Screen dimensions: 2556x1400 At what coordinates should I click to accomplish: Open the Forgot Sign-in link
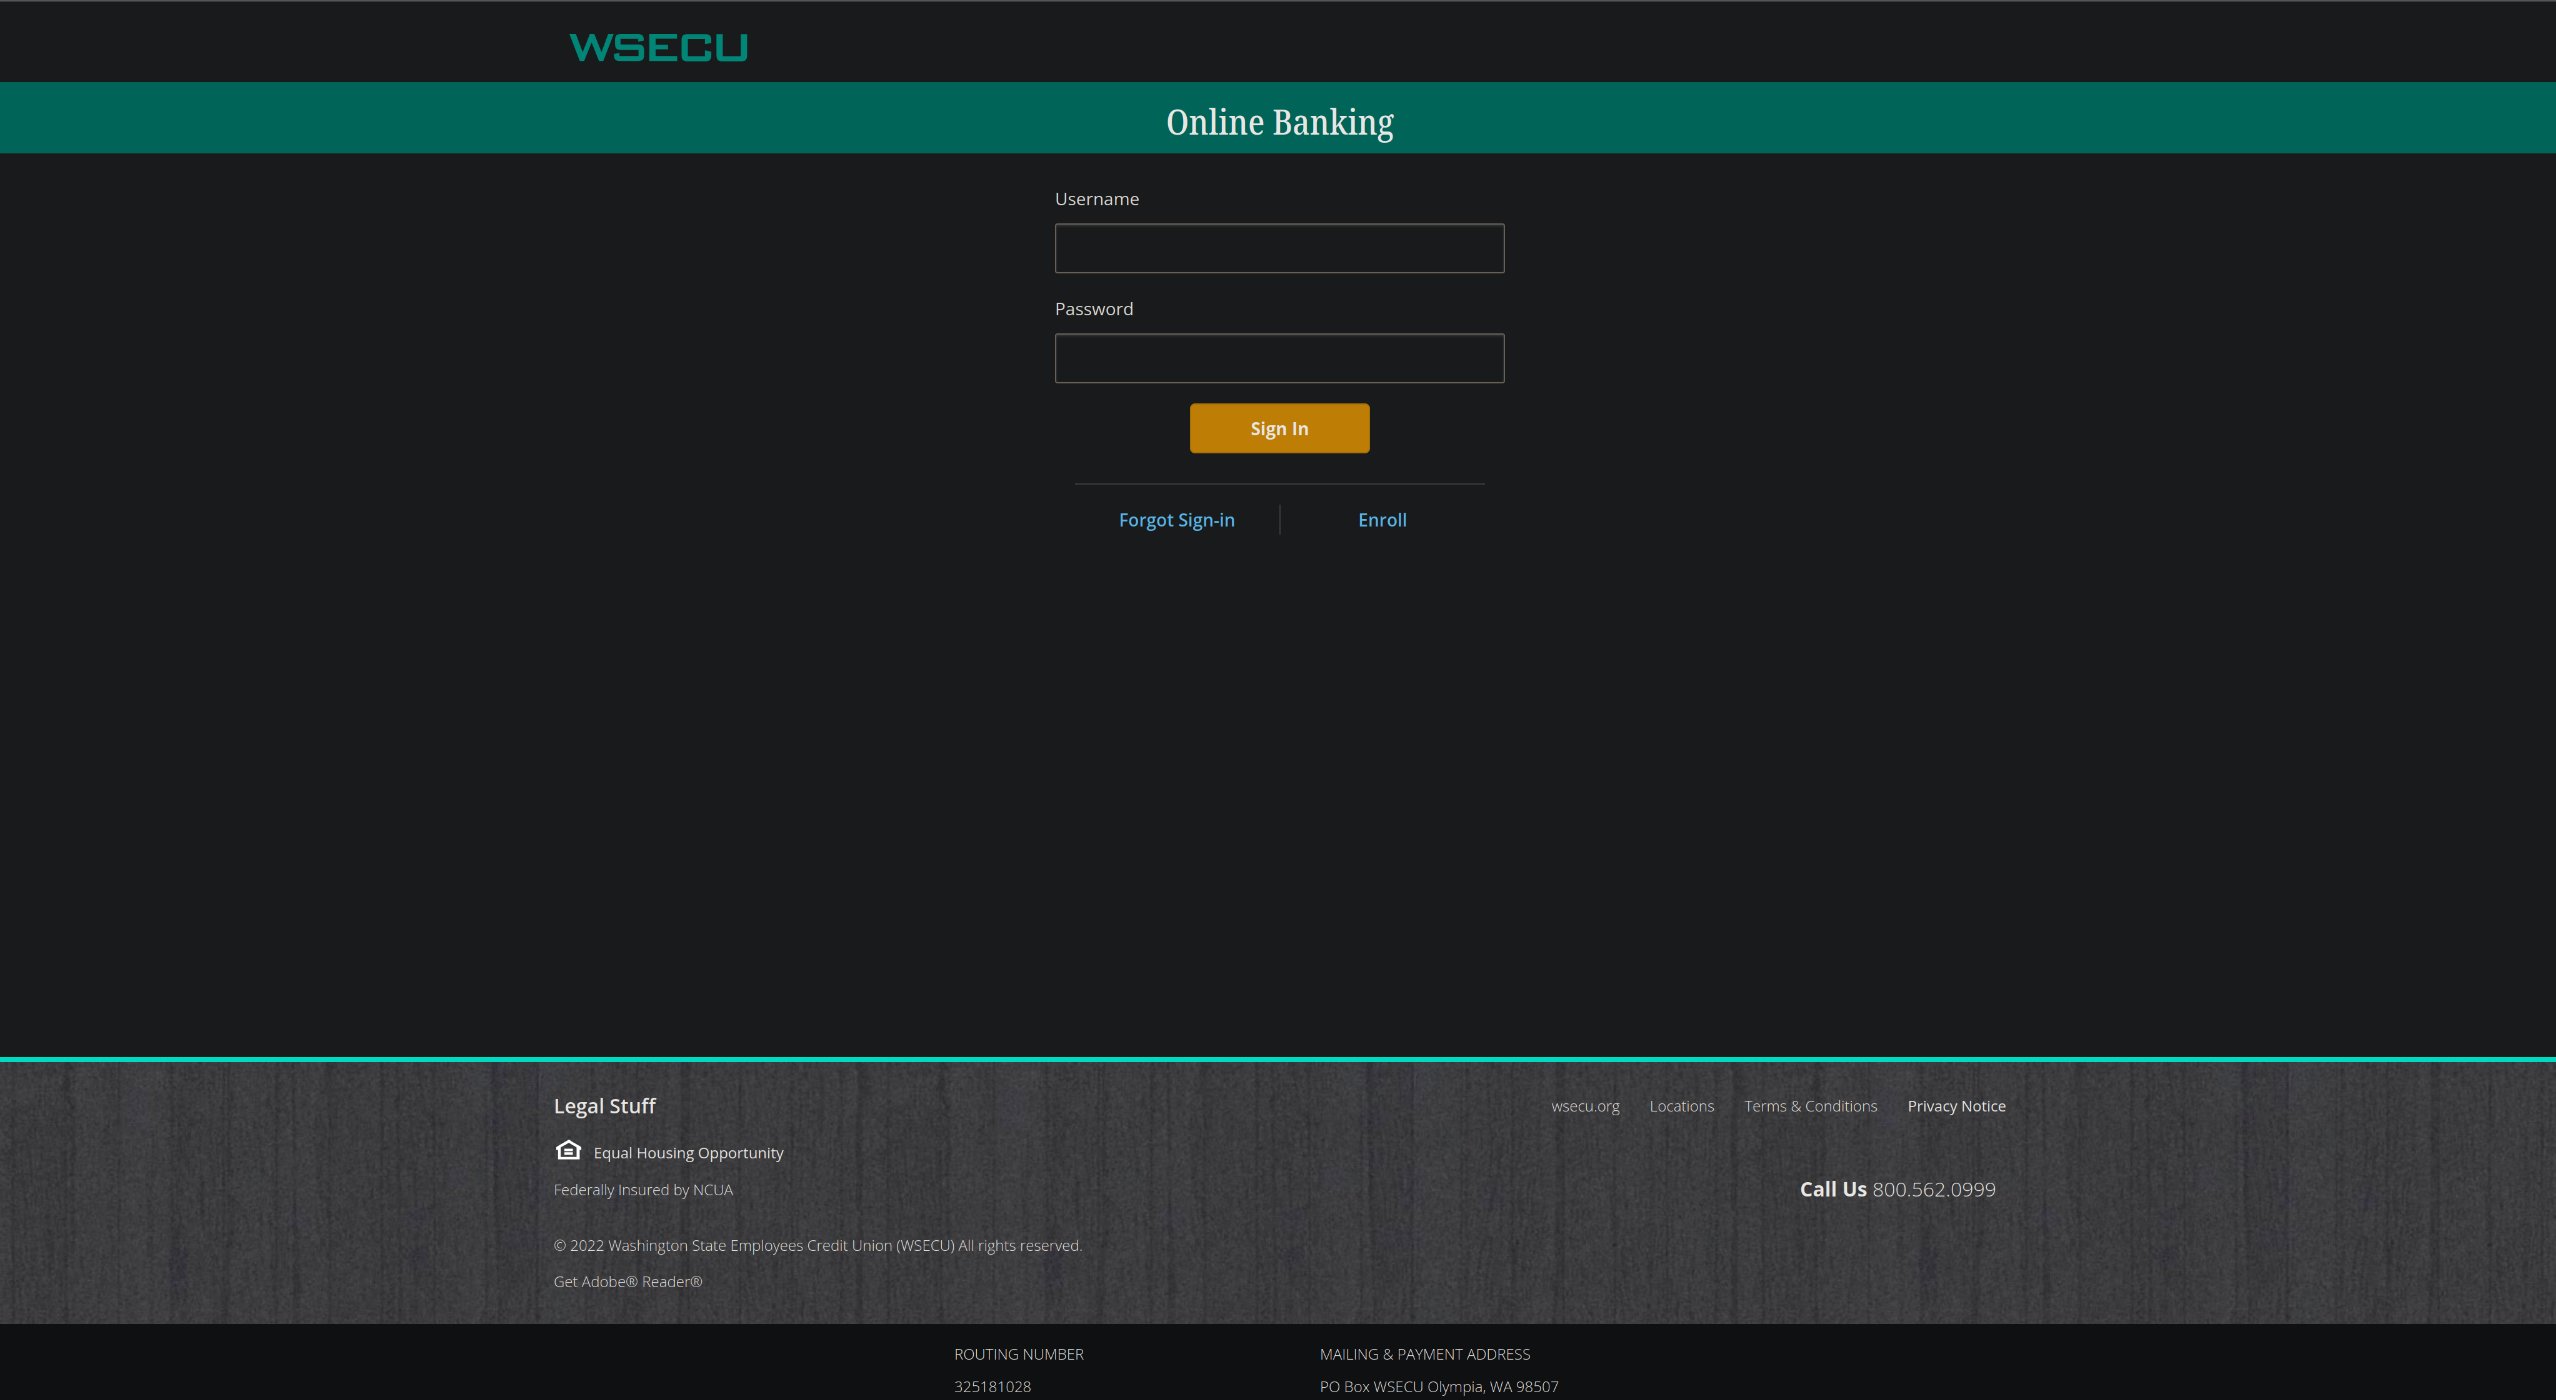(1176, 520)
